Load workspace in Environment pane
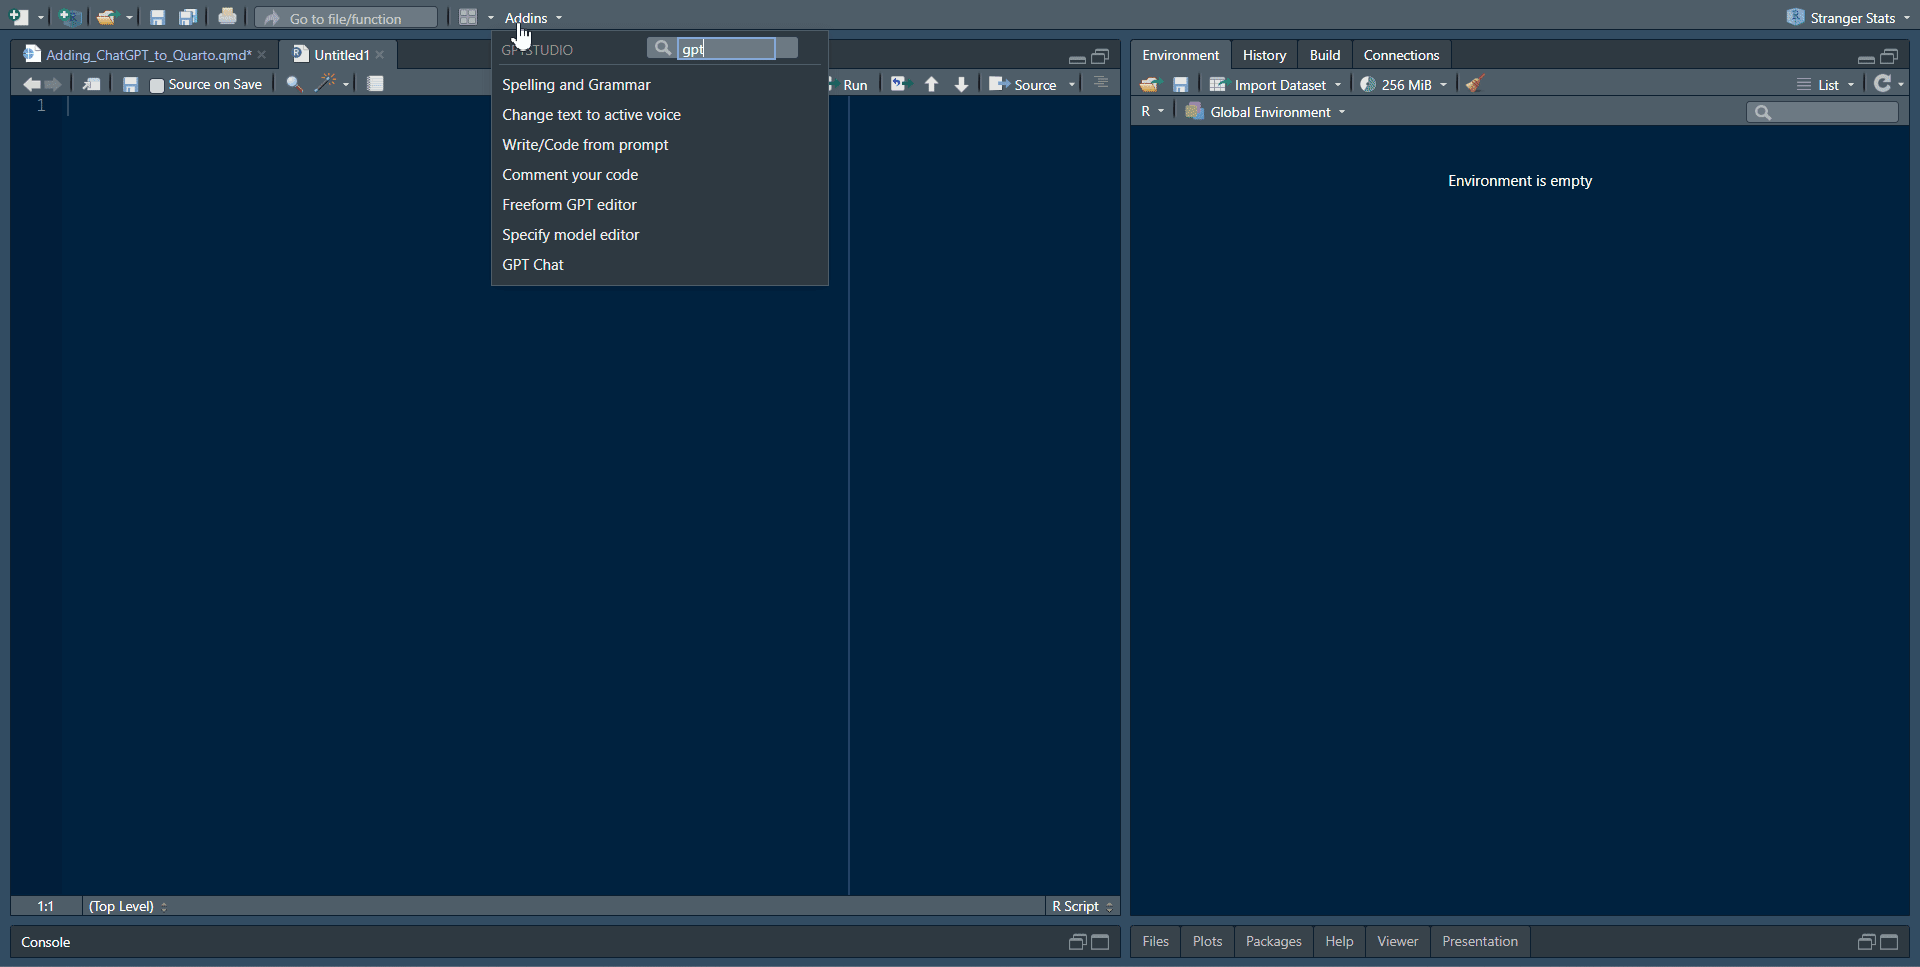Image resolution: width=1920 pixels, height=967 pixels. click(1149, 84)
